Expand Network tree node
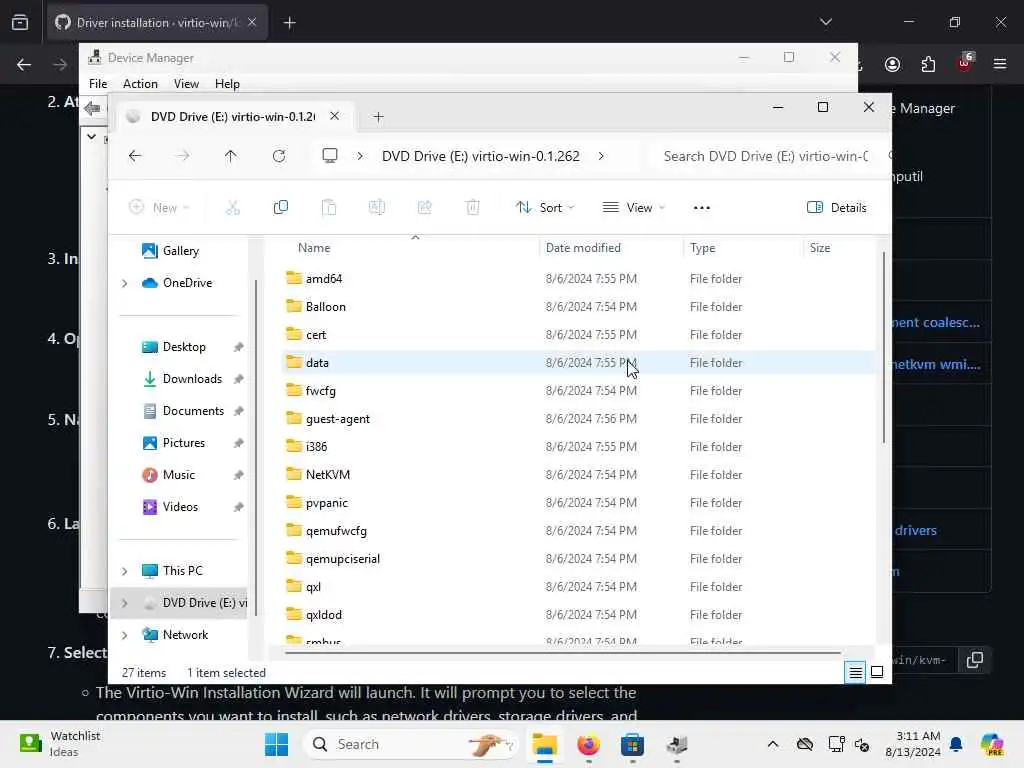Viewport: 1024px width, 768px height. point(125,635)
